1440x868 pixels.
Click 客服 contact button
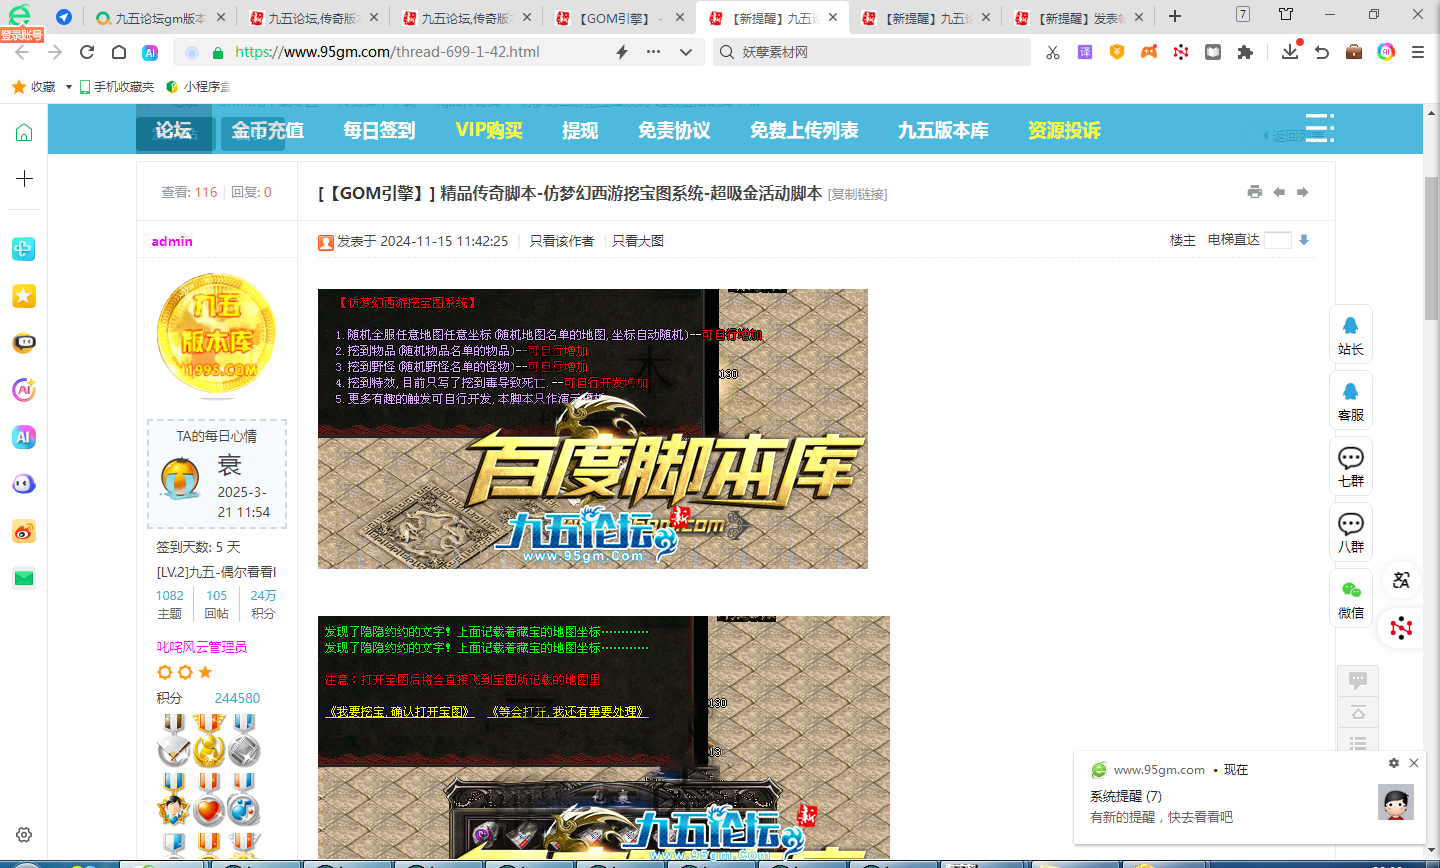(x=1351, y=401)
